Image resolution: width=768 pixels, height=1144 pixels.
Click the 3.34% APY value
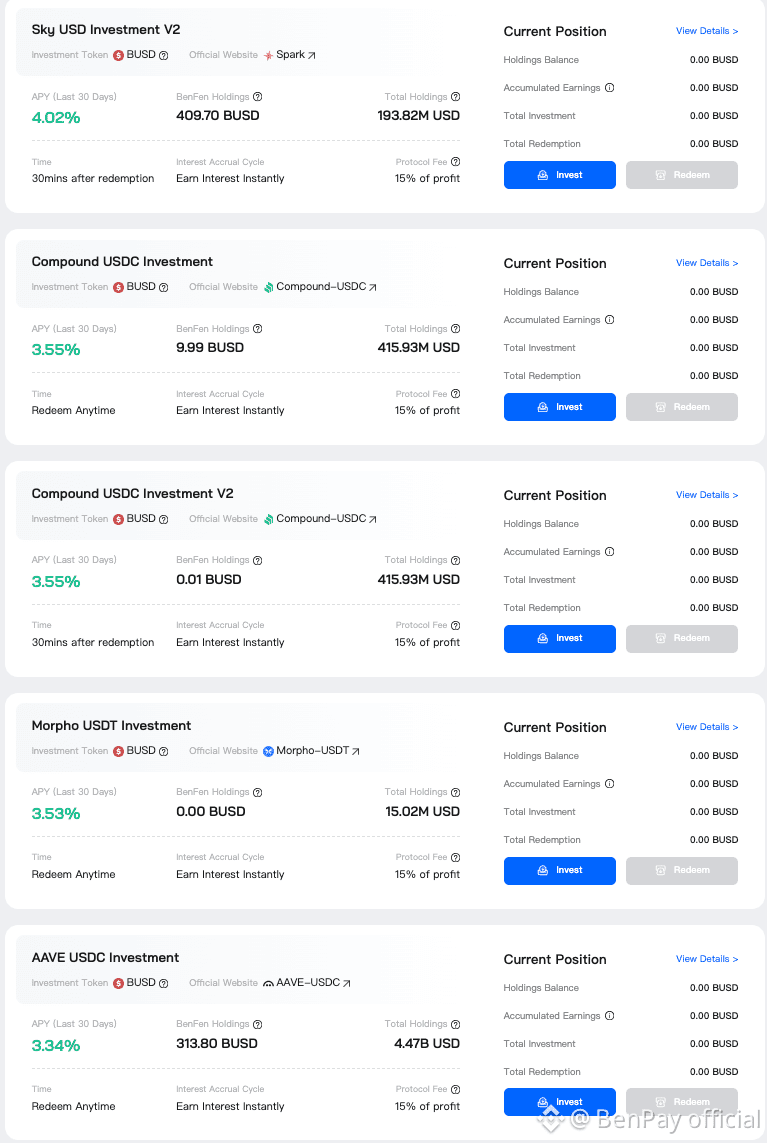(x=56, y=1046)
